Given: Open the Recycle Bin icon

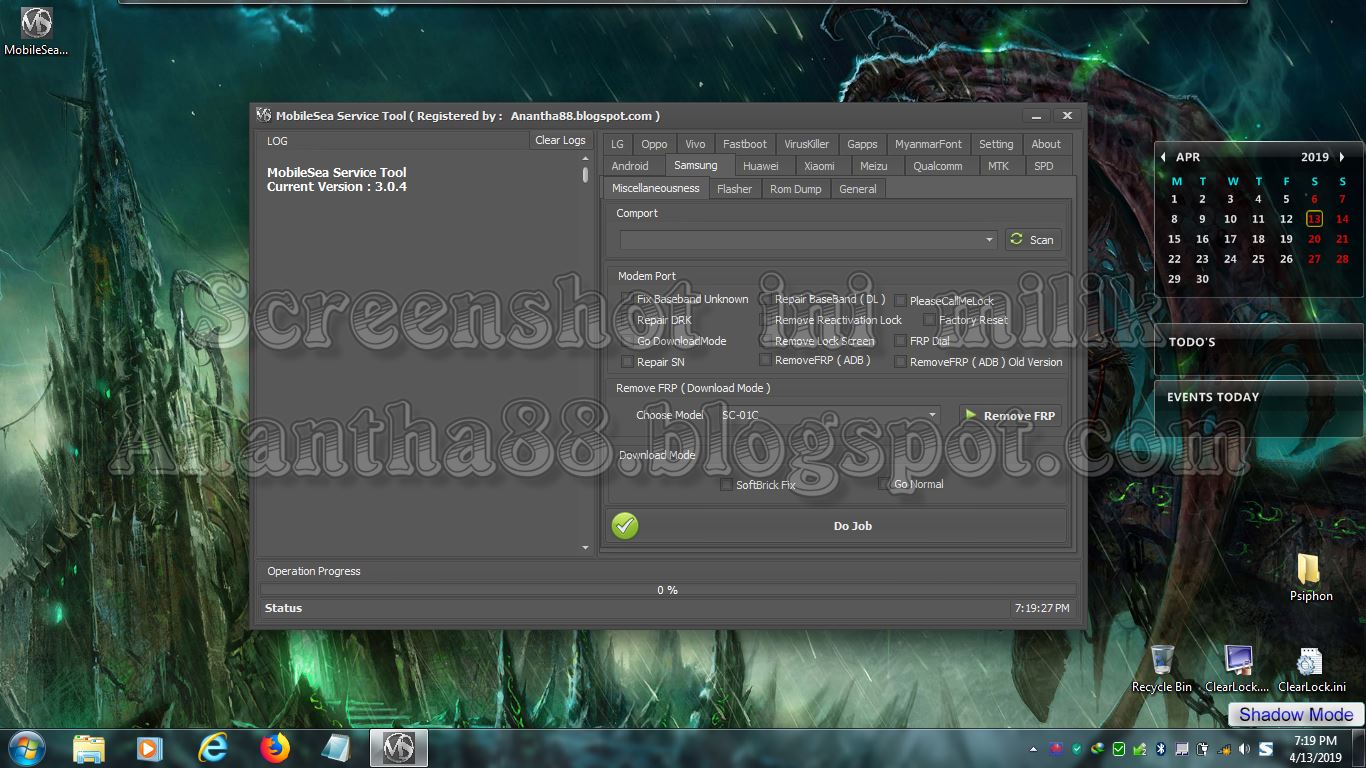Looking at the screenshot, I should tap(1161, 668).
